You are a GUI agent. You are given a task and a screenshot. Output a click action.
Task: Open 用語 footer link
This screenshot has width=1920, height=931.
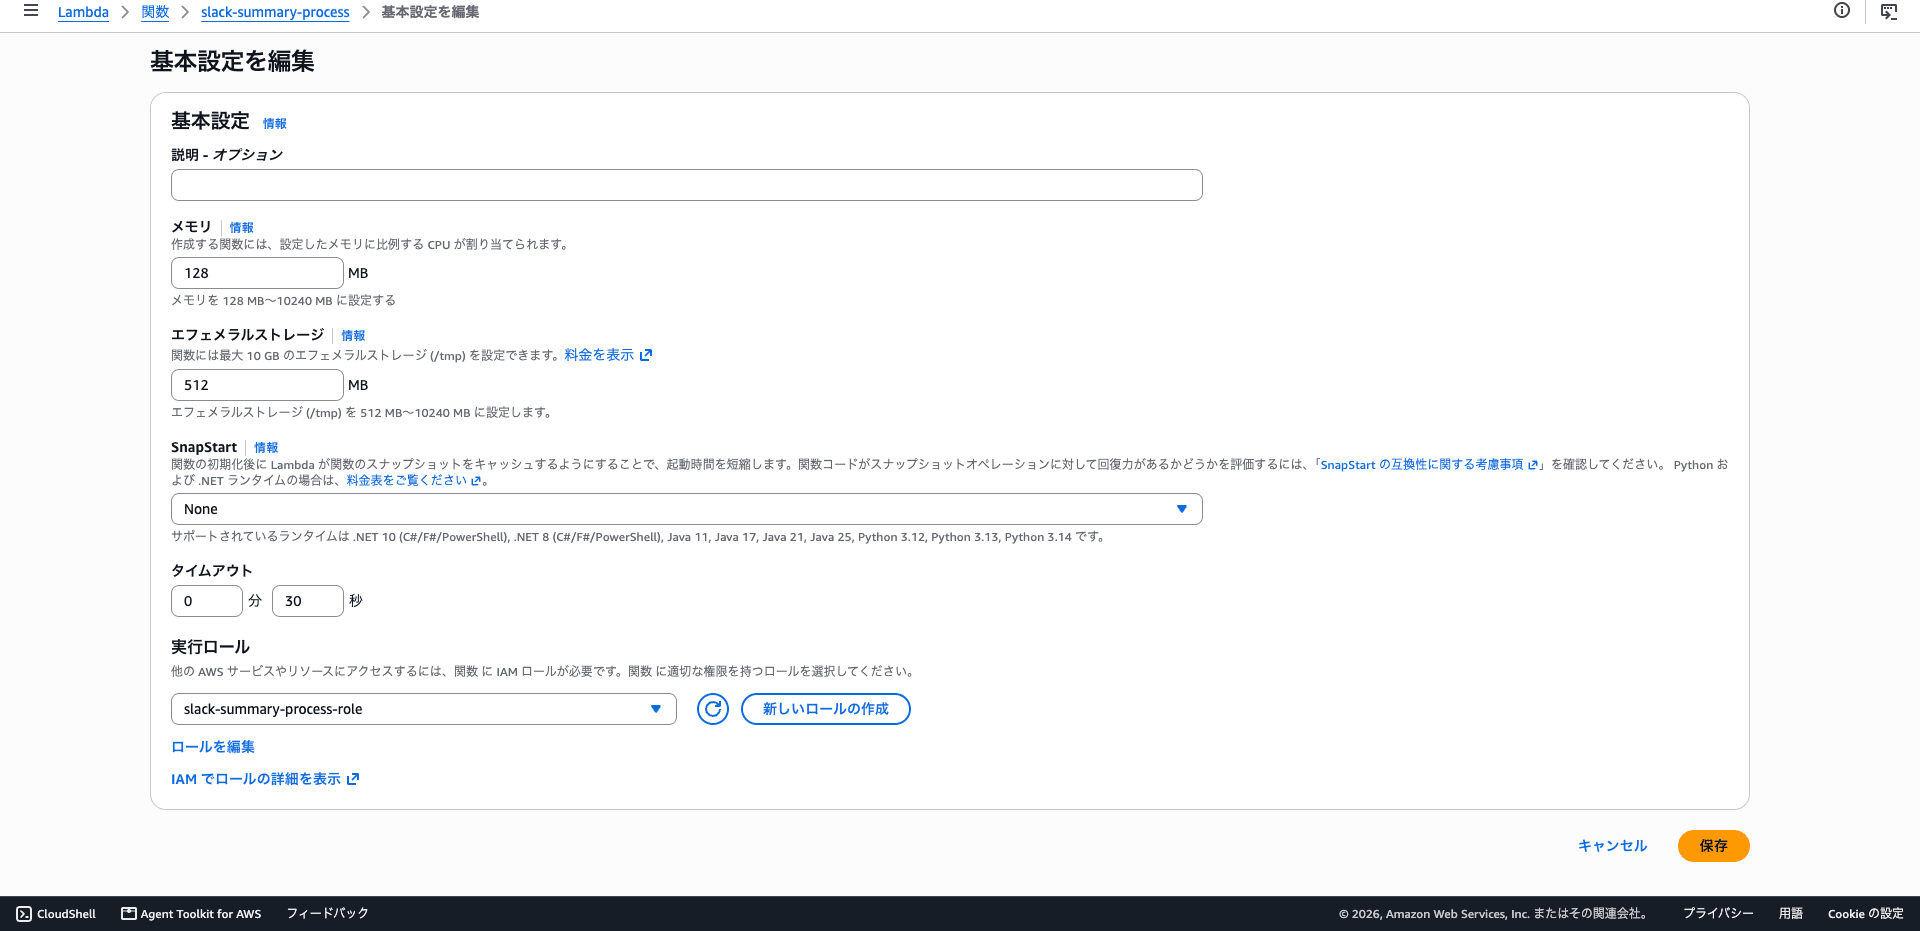[x=1791, y=914]
